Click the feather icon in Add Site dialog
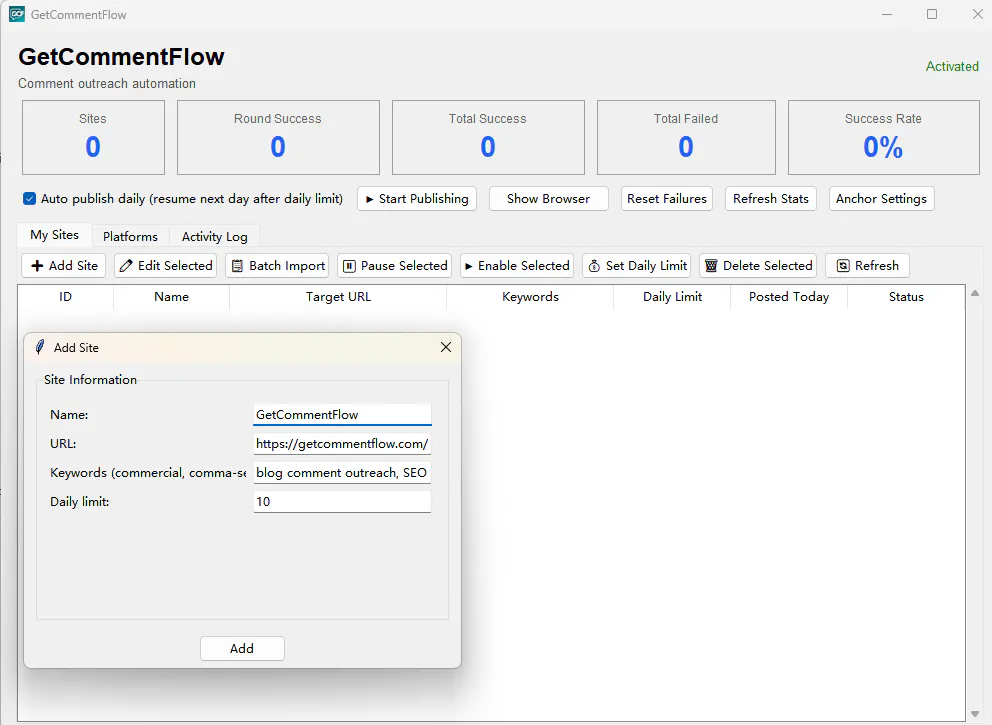The height and width of the screenshot is (725, 992). click(x=40, y=347)
